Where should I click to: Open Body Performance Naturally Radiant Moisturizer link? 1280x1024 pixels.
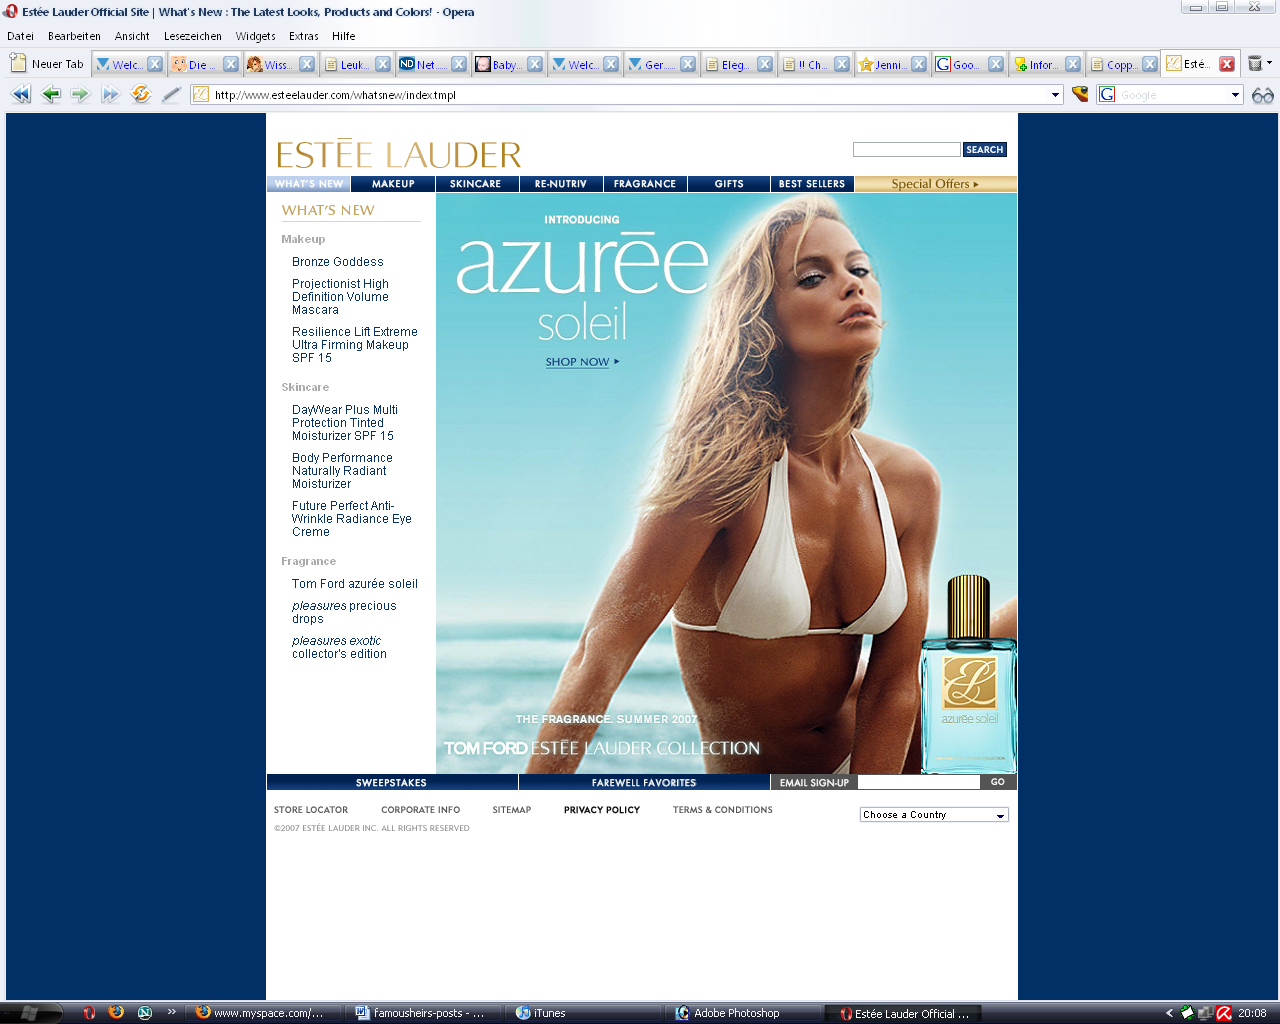tap(342, 471)
